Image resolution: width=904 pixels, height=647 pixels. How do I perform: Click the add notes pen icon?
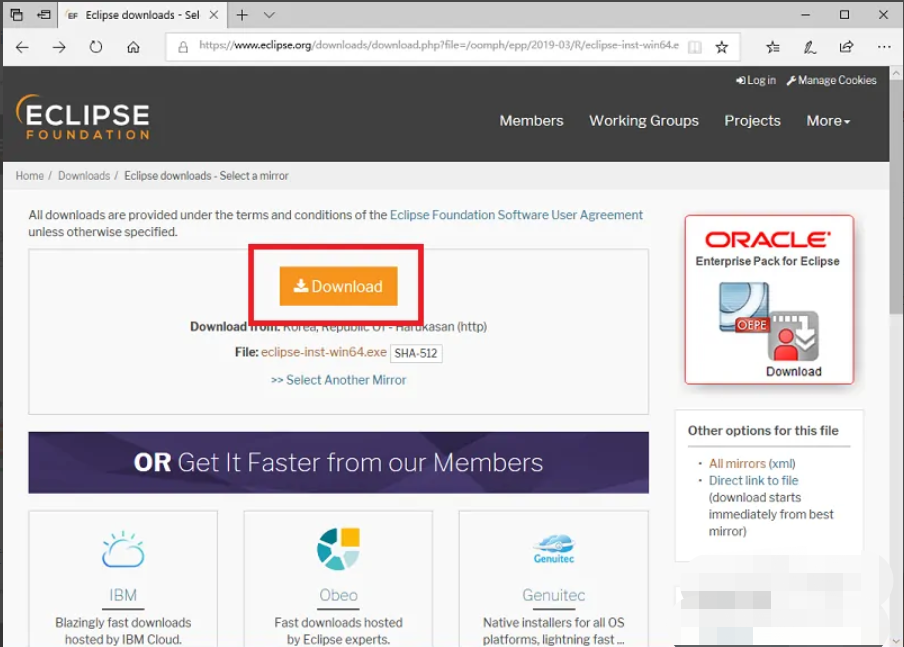[x=810, y=47]
